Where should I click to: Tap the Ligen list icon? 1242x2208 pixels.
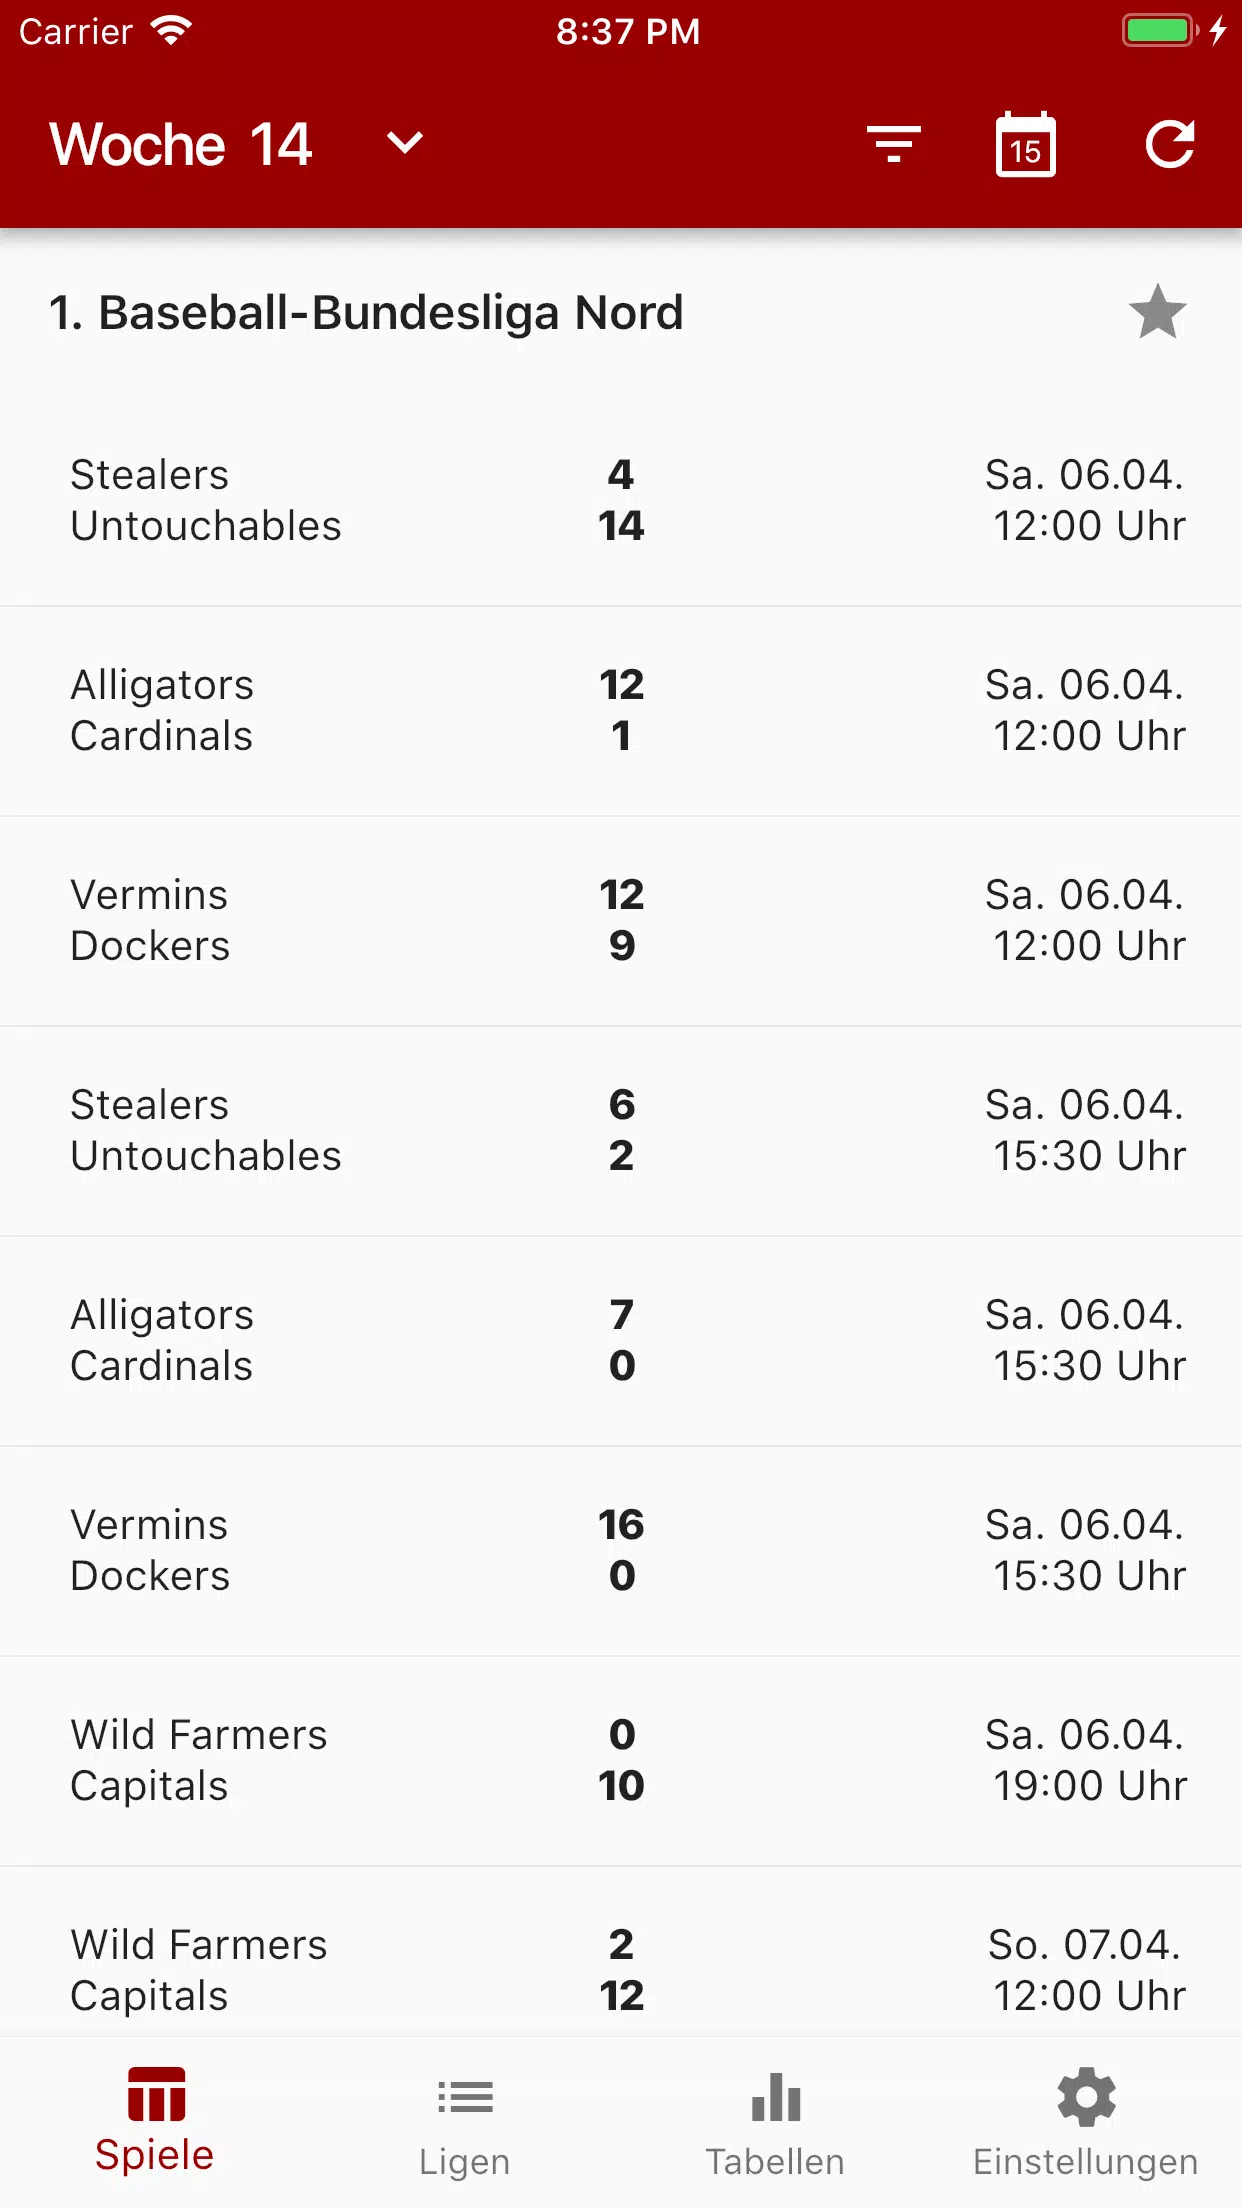coord(465,2096)
